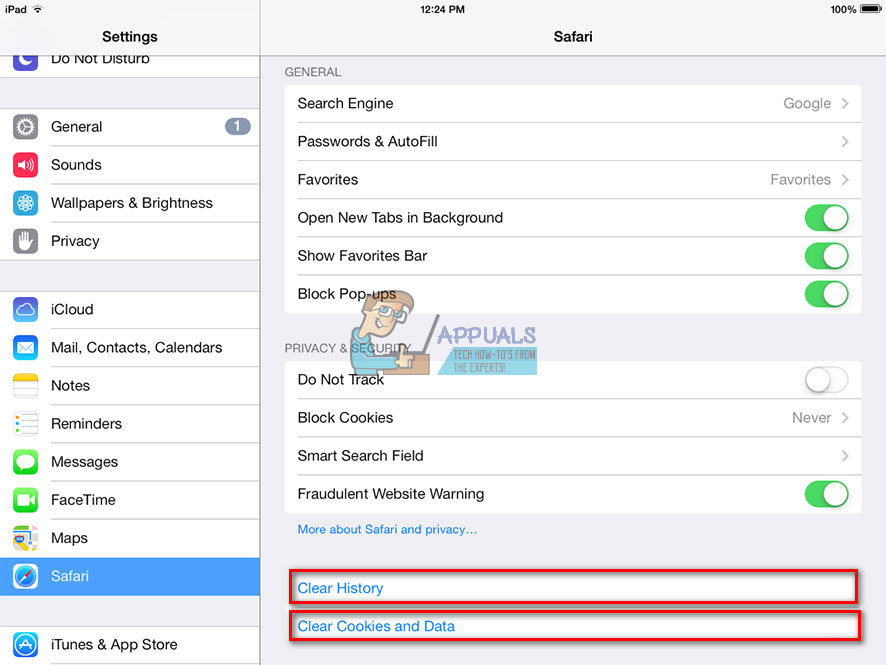Open Passwords & AutoFill chevron
Image resolution: width=886 pixels, height=665 pixels.
click(845, 141)
